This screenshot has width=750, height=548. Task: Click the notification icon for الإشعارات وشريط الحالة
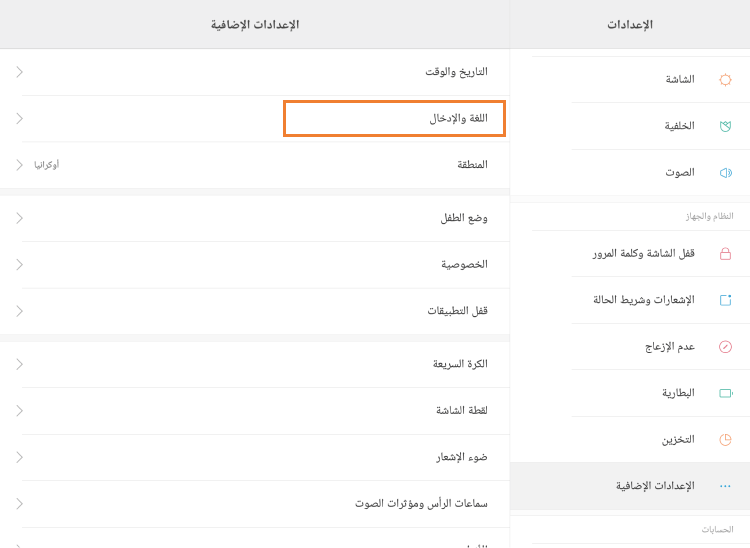[725, 300]
